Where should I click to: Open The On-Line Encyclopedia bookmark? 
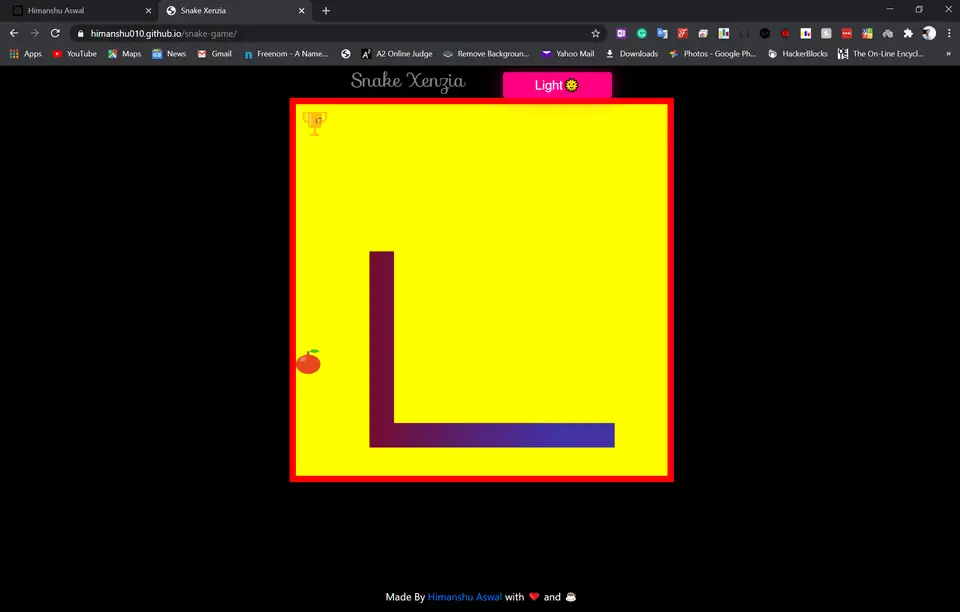[x=881, y=54]
